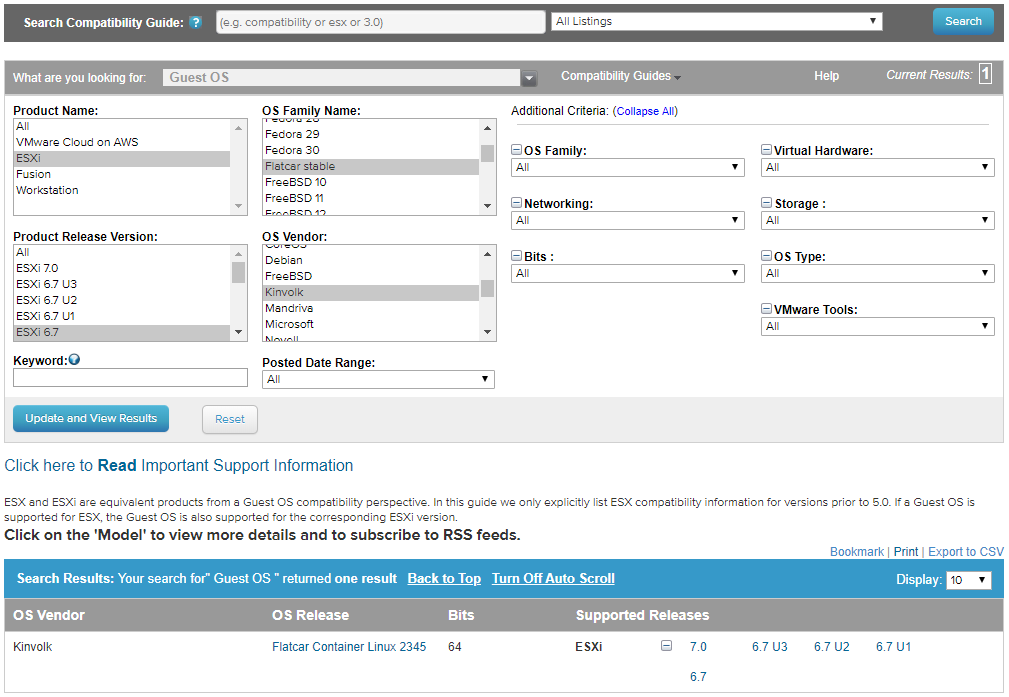The width and height of the screenshot is (1009, 697).
Task: Open the Compatibility Guides menu
Action: (620, 76)
